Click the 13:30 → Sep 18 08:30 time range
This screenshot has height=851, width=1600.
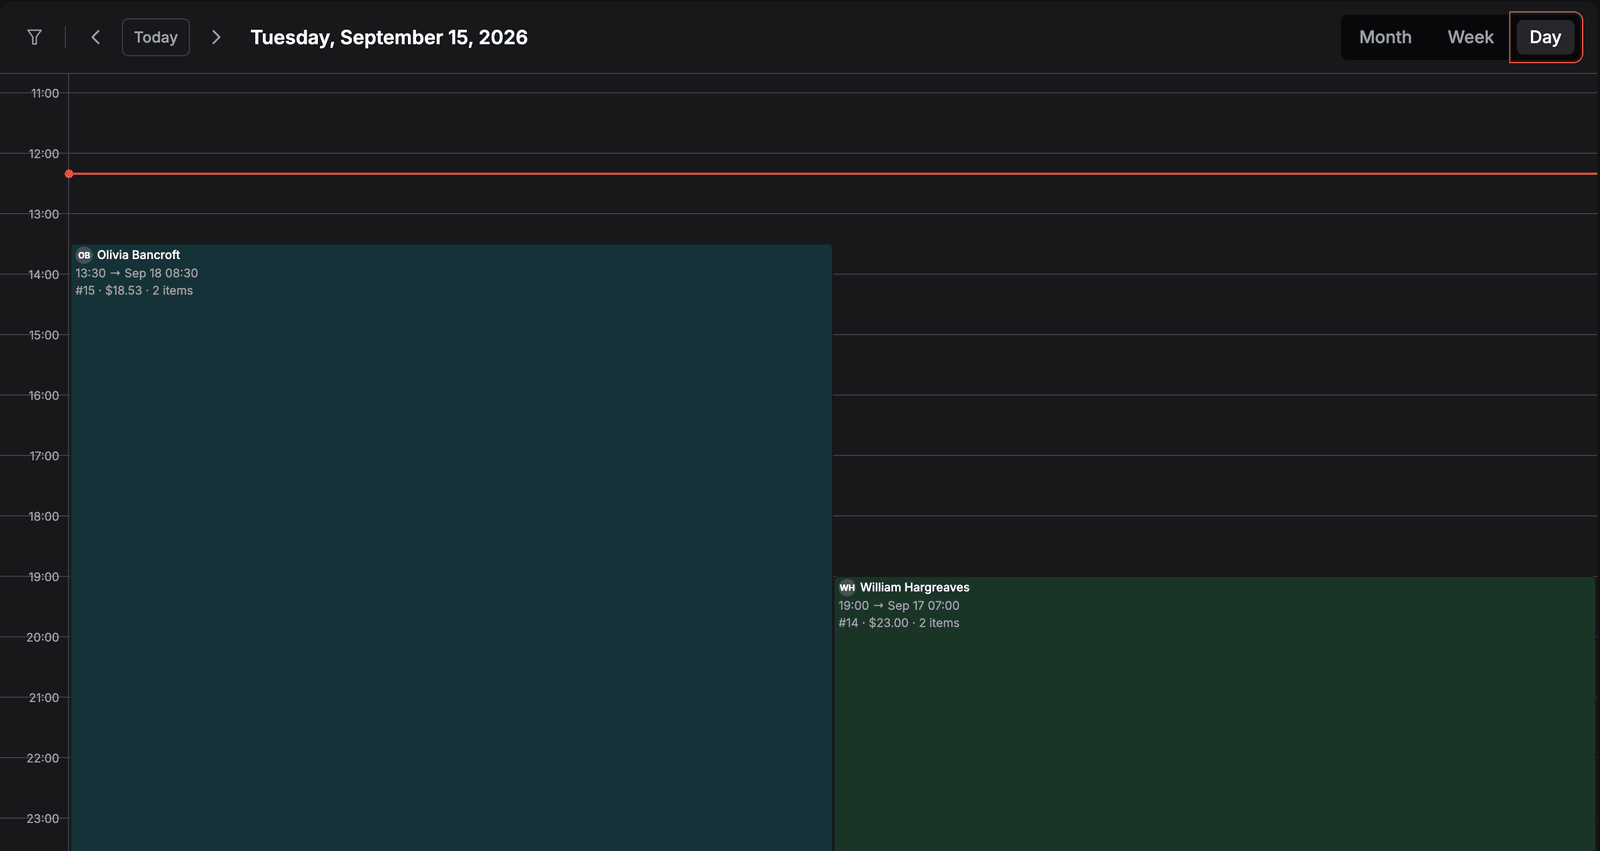137,273
